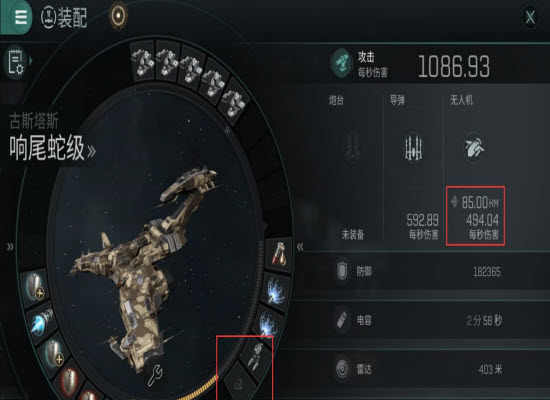The width and height of the screenshot is (550, 400).
Task: Click the golden circular emblem near 装配
Action: point(119,15)
